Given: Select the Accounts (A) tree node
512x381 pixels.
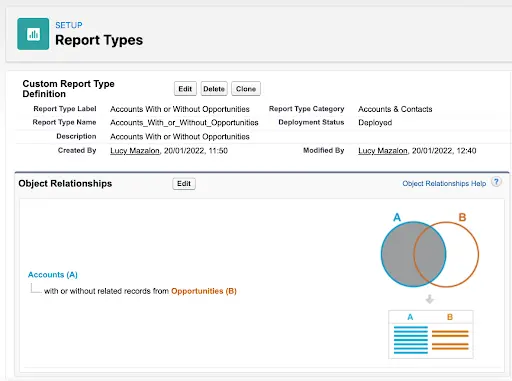Looking at the screenshot, I should tap(53, 275).
